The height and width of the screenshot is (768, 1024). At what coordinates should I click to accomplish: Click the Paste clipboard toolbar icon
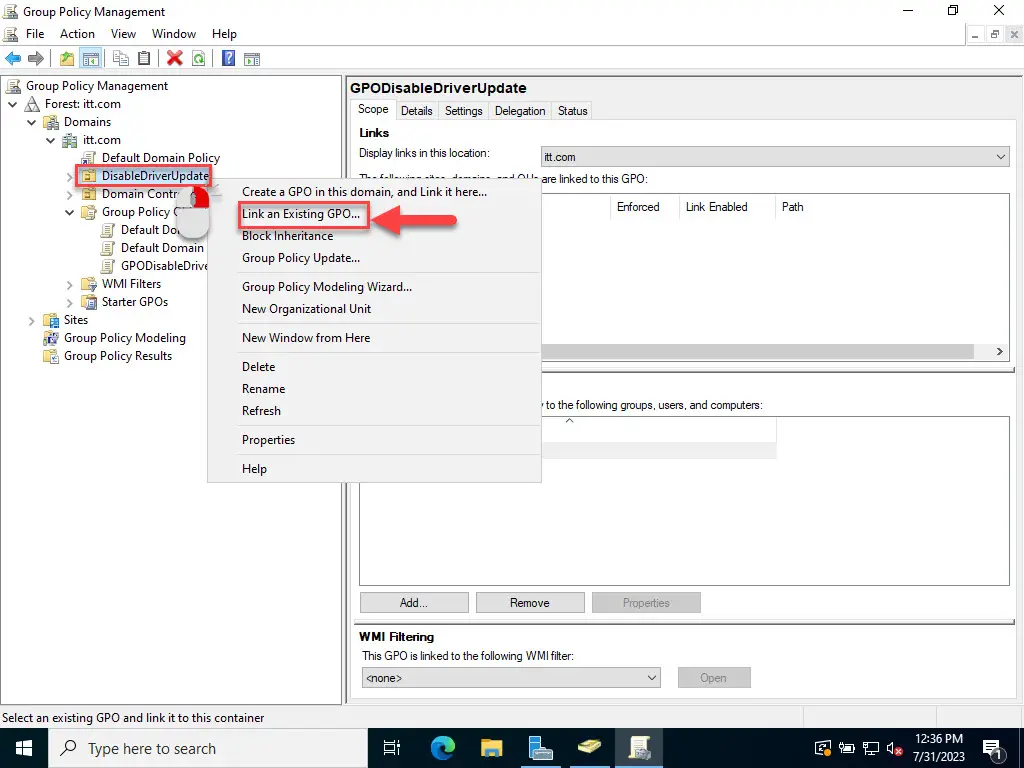(144, 59)
